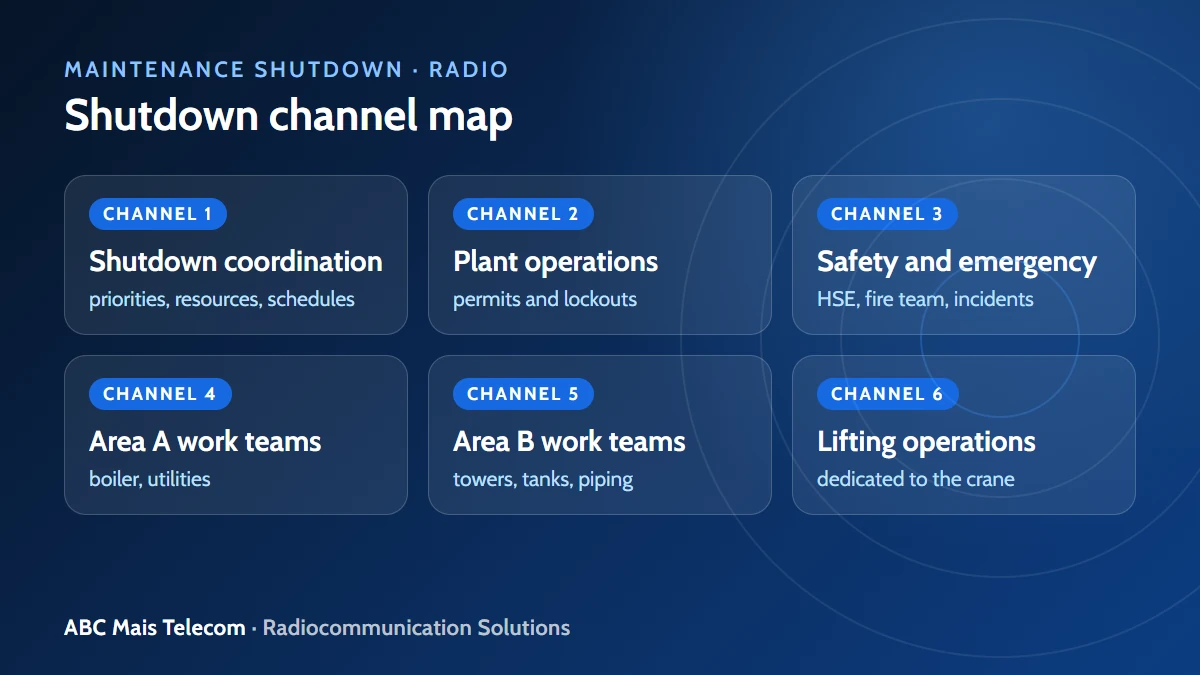
Task: Click the CHANNEL 6 badge
Action: (x=887, y=394)
